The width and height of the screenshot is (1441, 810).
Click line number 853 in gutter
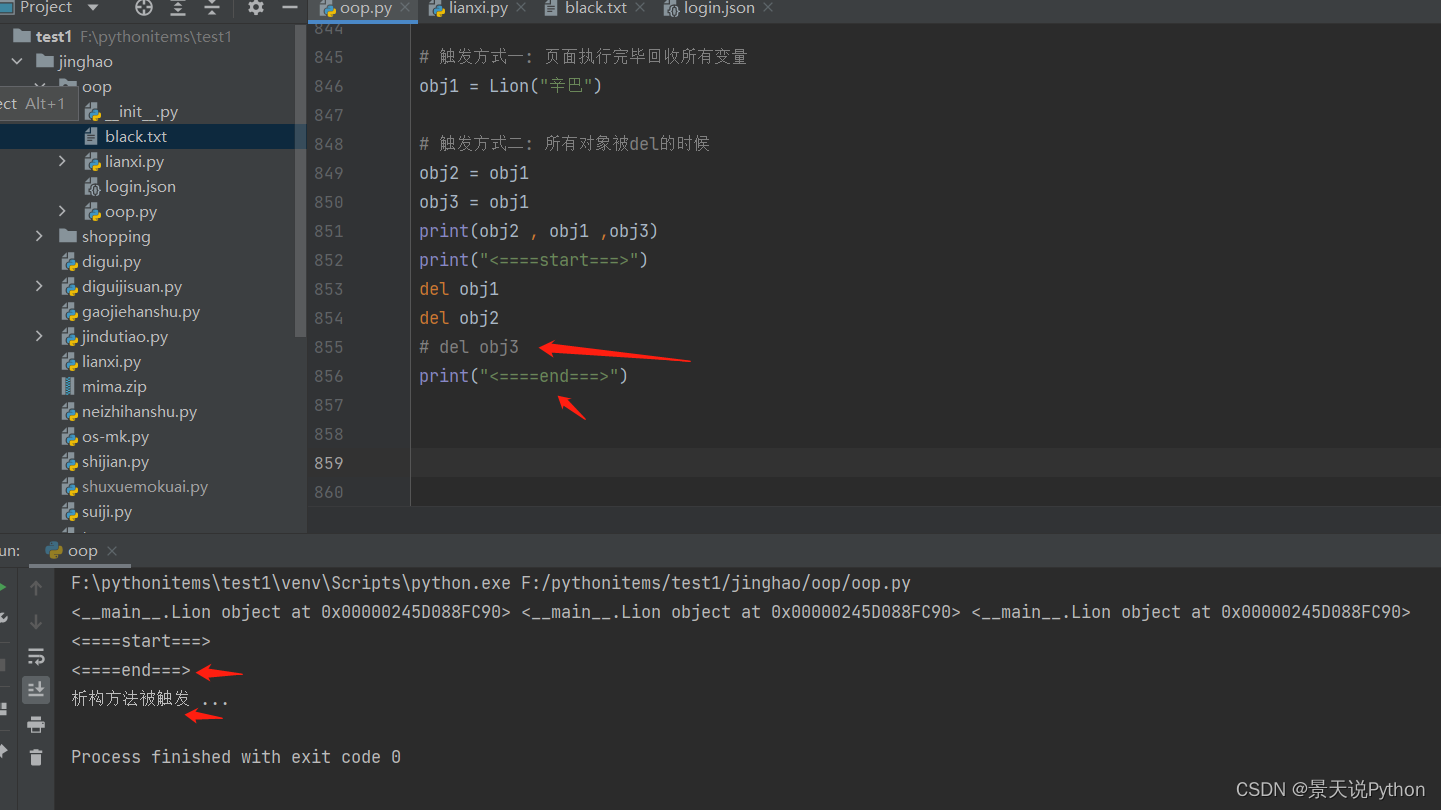coord(328,289)
